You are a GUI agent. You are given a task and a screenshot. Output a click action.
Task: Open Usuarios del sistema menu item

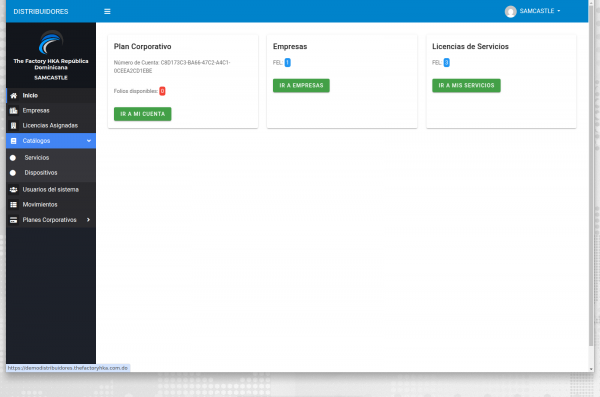pyautogui.click(x=51, y=190)
